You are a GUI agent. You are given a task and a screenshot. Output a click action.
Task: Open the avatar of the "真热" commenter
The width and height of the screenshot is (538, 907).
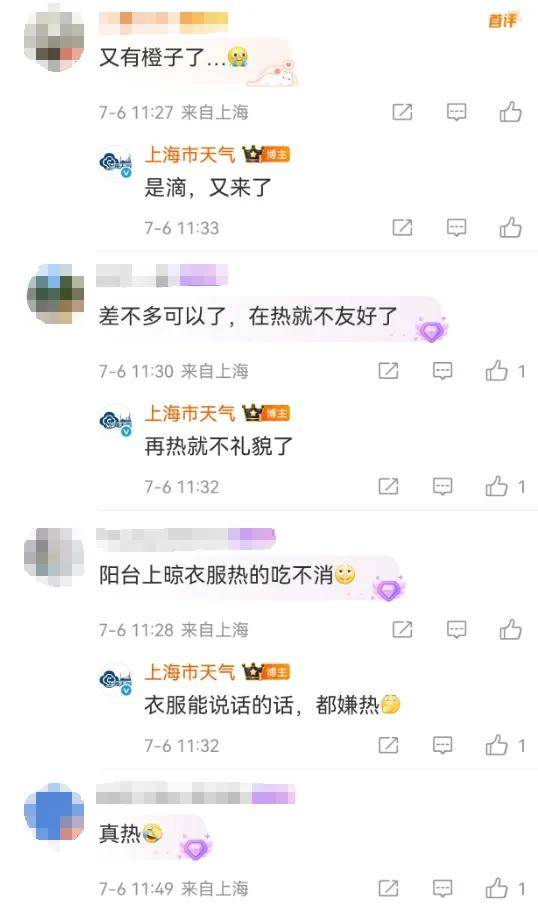tap(54, 812)
